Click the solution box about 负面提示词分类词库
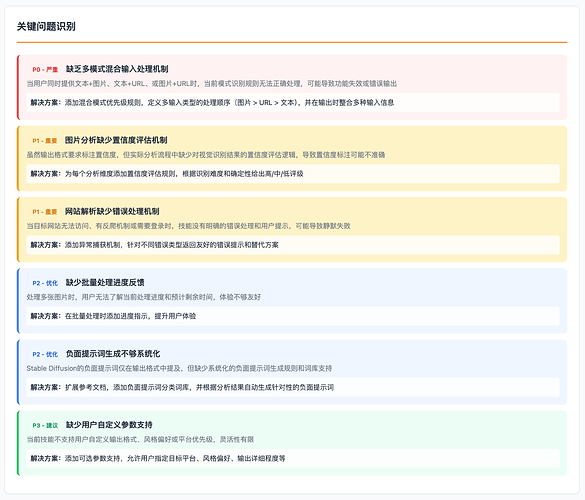Screen dimensions: 585x500 coord(293,388)
